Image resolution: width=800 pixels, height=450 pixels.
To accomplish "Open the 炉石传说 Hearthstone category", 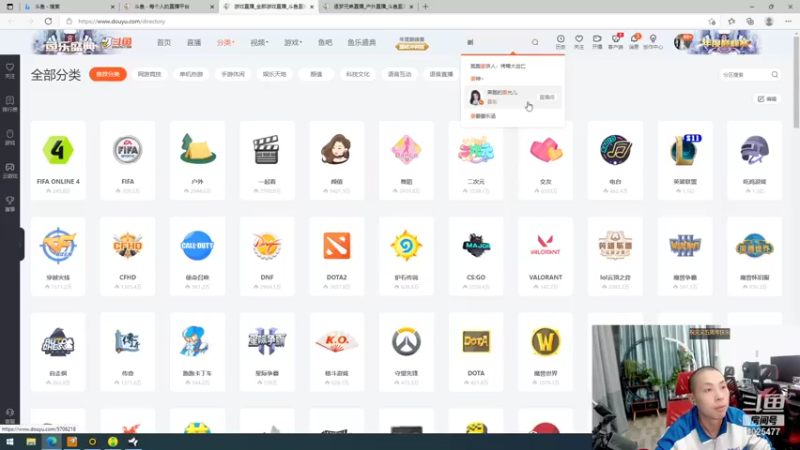I will click(406, 256).
